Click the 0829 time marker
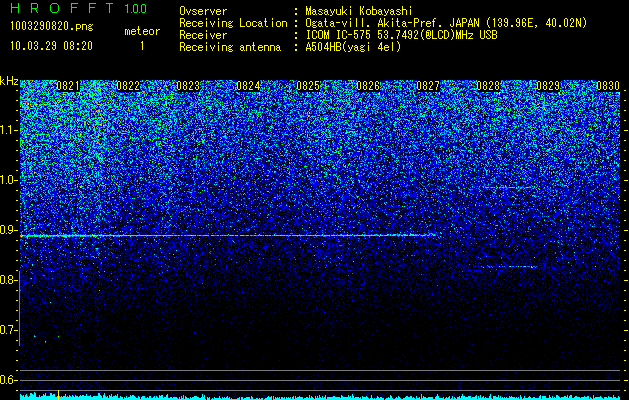The image size is (629, 400). [x=548, y=86]
